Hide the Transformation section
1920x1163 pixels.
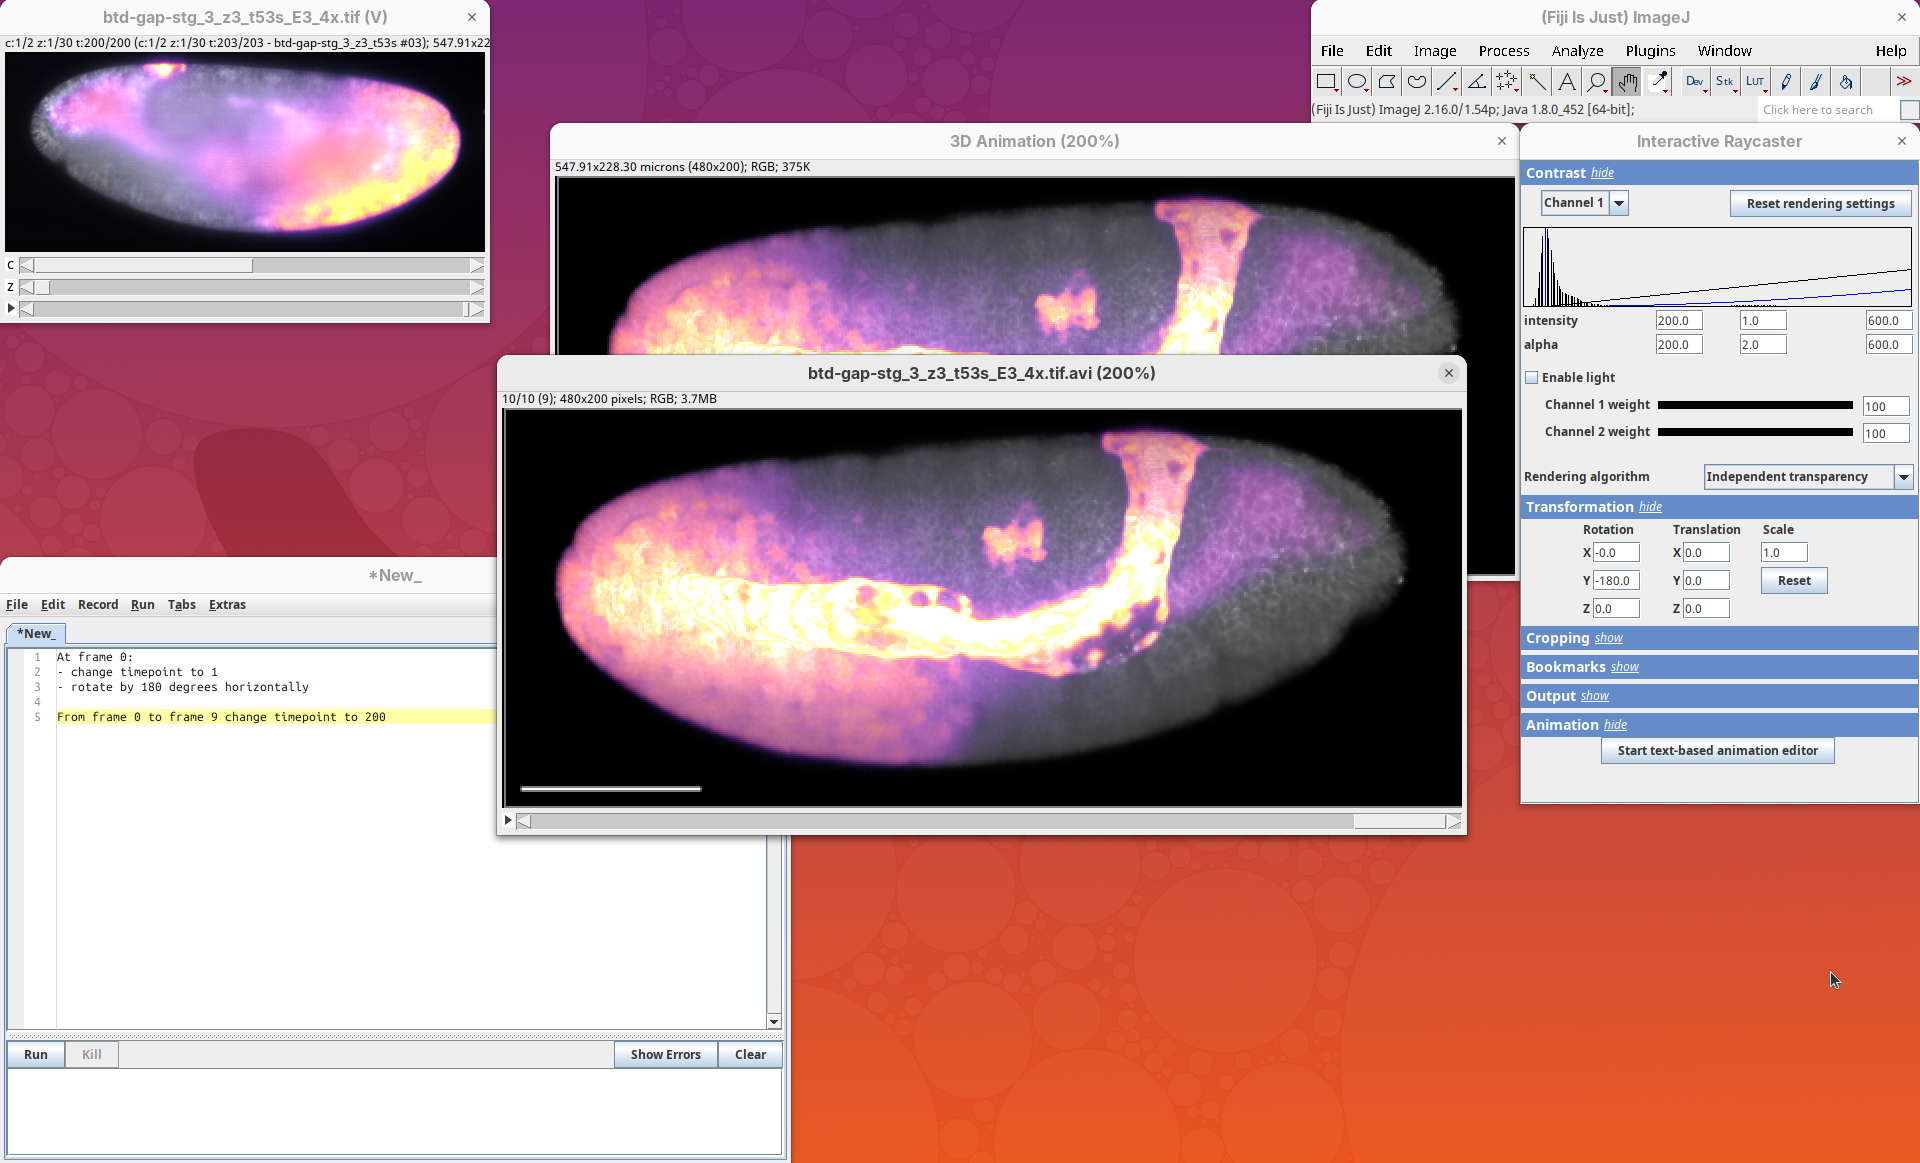[x=1650, y=507]
